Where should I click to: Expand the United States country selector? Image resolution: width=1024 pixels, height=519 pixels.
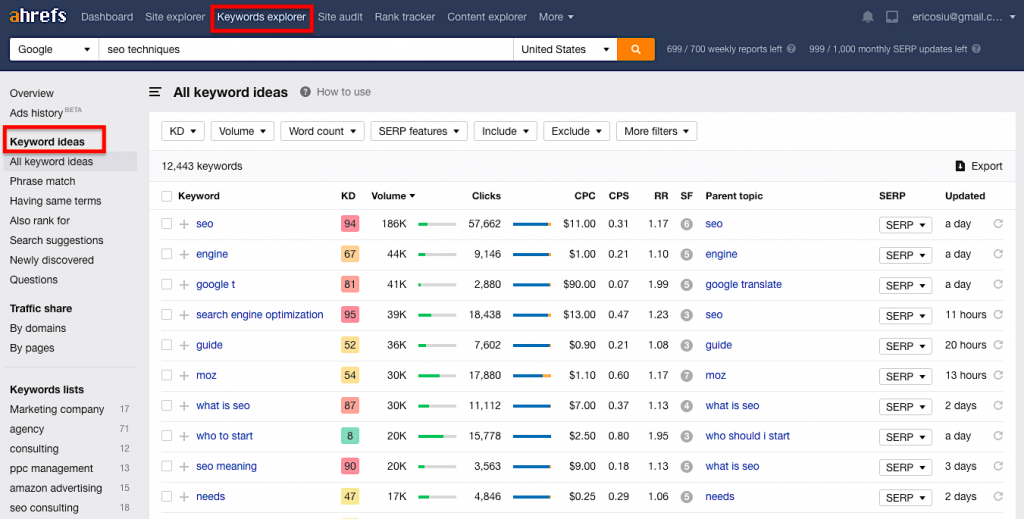565,49
